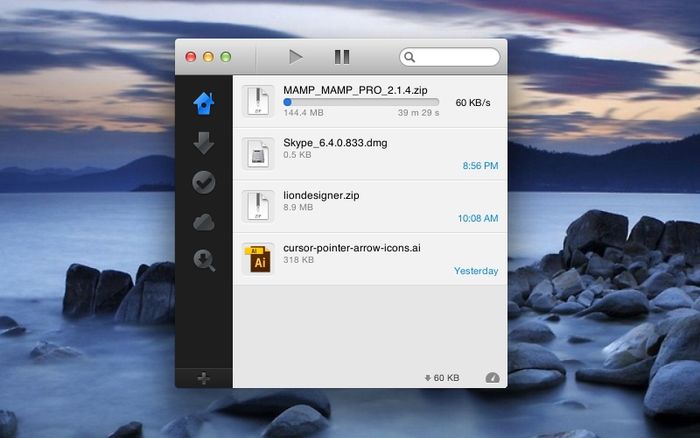Image resolution: width=700 pixels, height=438 pixels.
Task: Click the Skype dmg file icon
Action: point(258,154)
